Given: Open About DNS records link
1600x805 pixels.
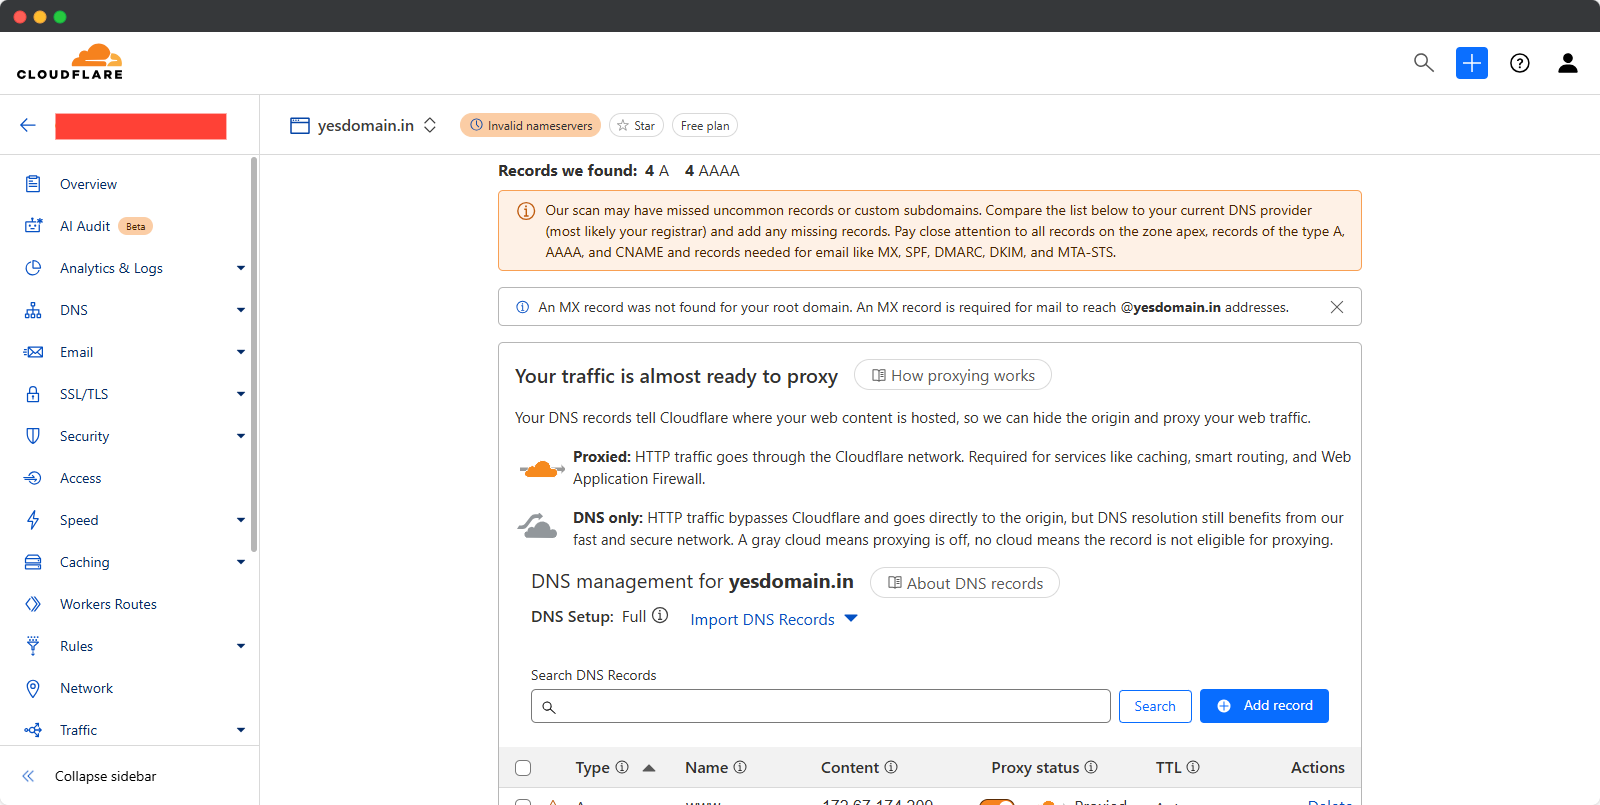Looking at the screenshot, I should 965,583.
